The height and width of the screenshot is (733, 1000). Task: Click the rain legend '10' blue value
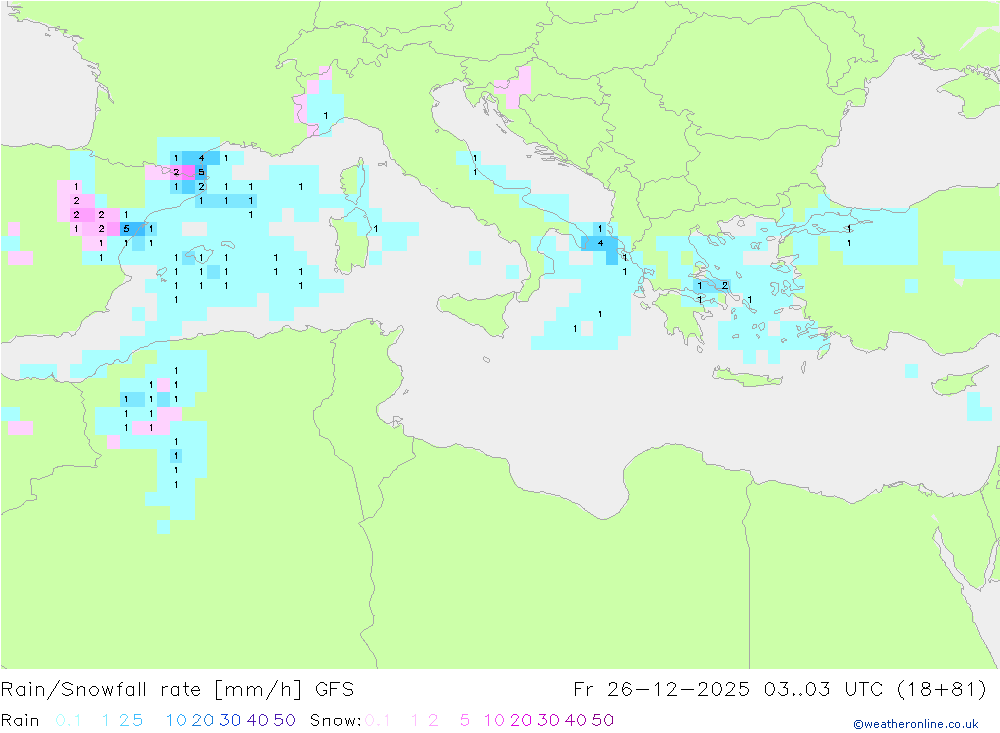click(x=176, y=720)
